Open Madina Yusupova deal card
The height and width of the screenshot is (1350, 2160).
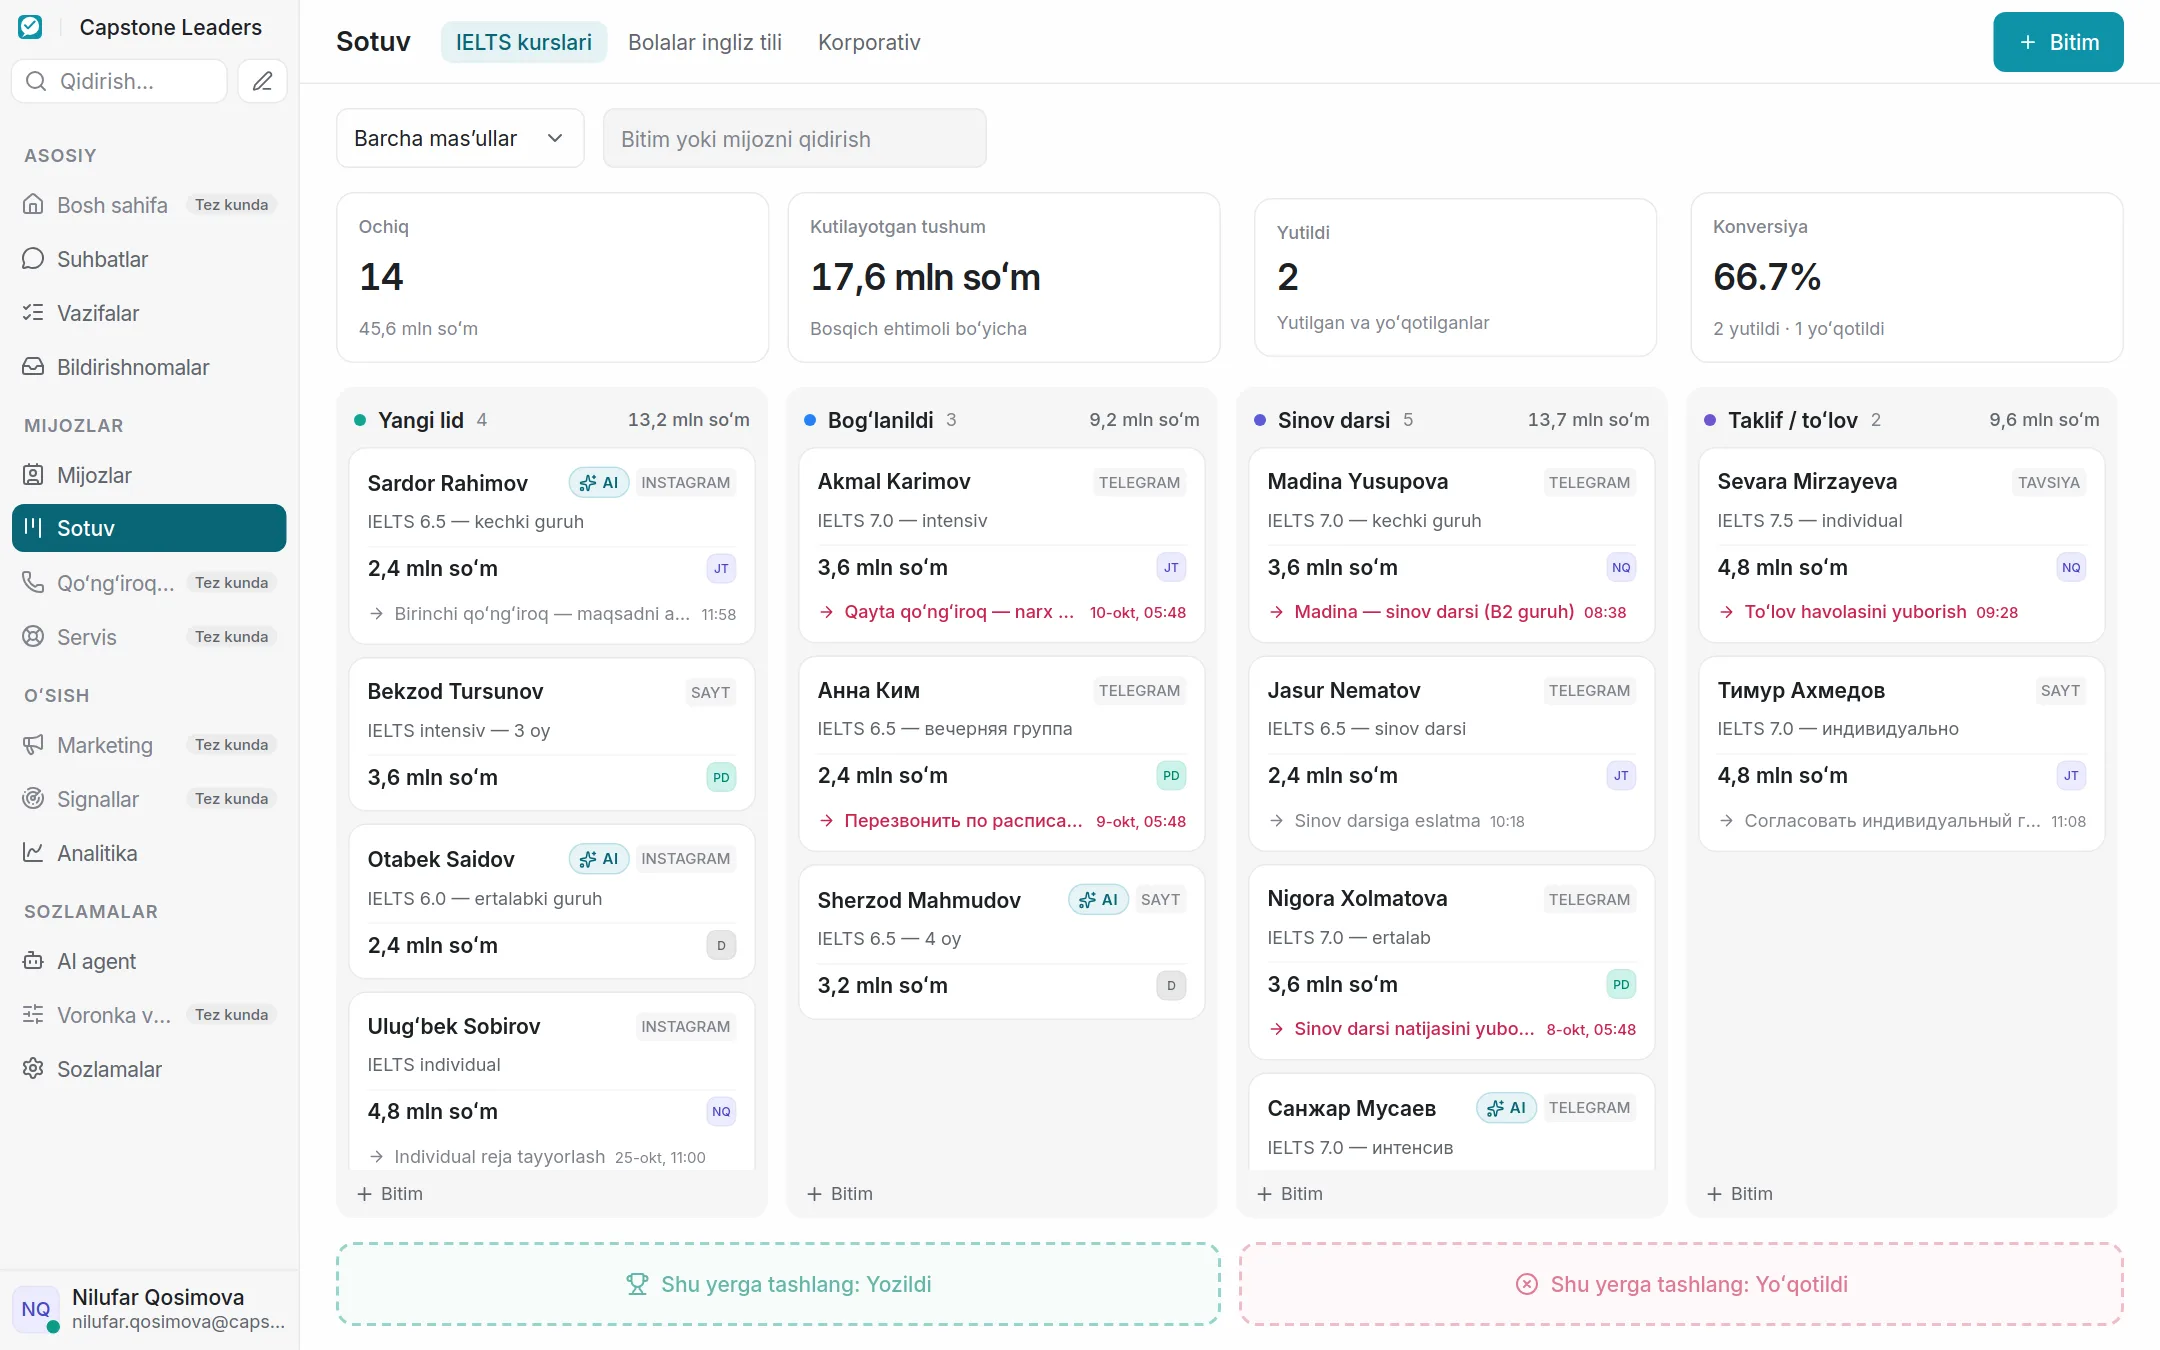point(1451,545)
